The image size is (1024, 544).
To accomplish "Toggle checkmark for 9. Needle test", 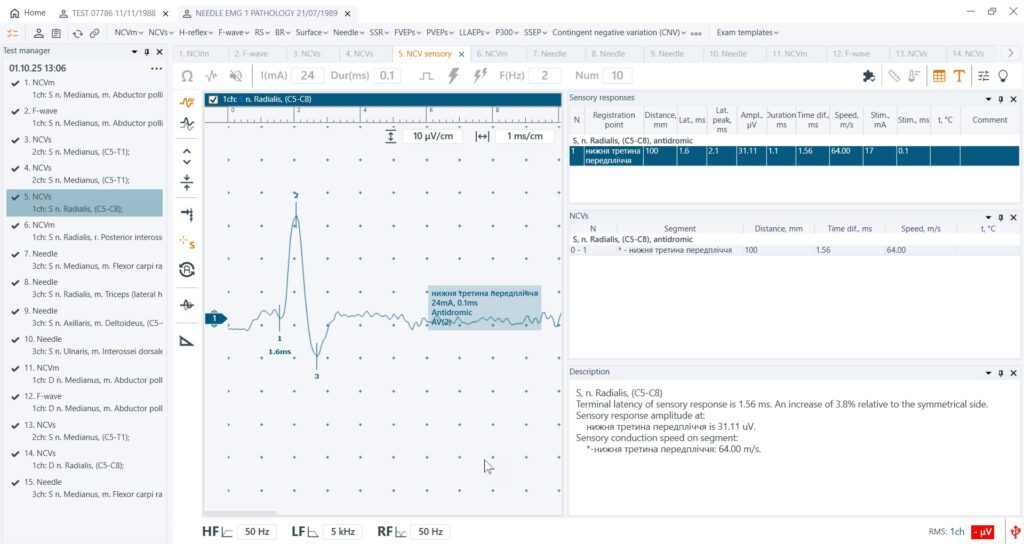I will (x=15, y=311).
